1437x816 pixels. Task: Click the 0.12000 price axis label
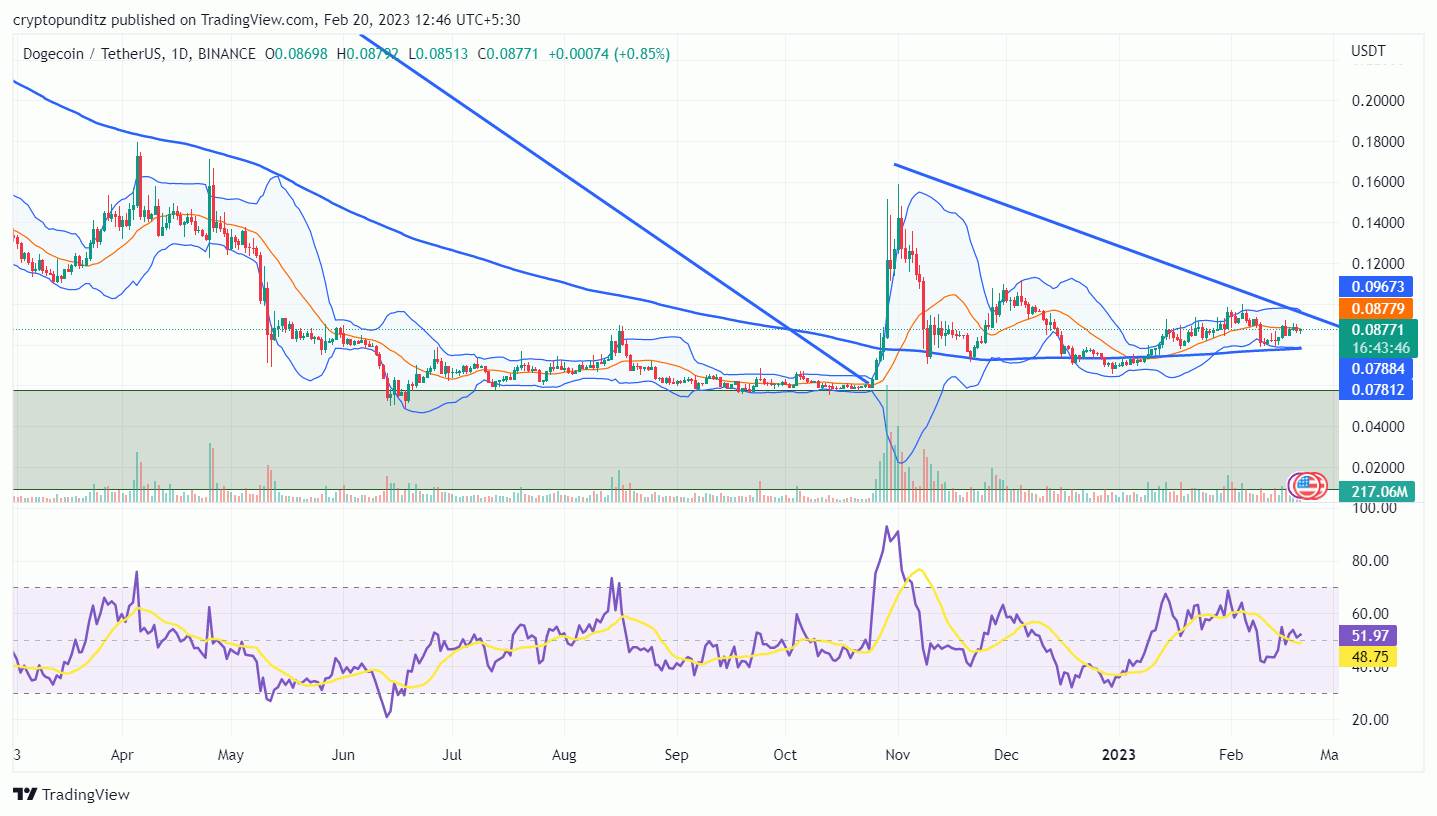[x=1377, y=264]
